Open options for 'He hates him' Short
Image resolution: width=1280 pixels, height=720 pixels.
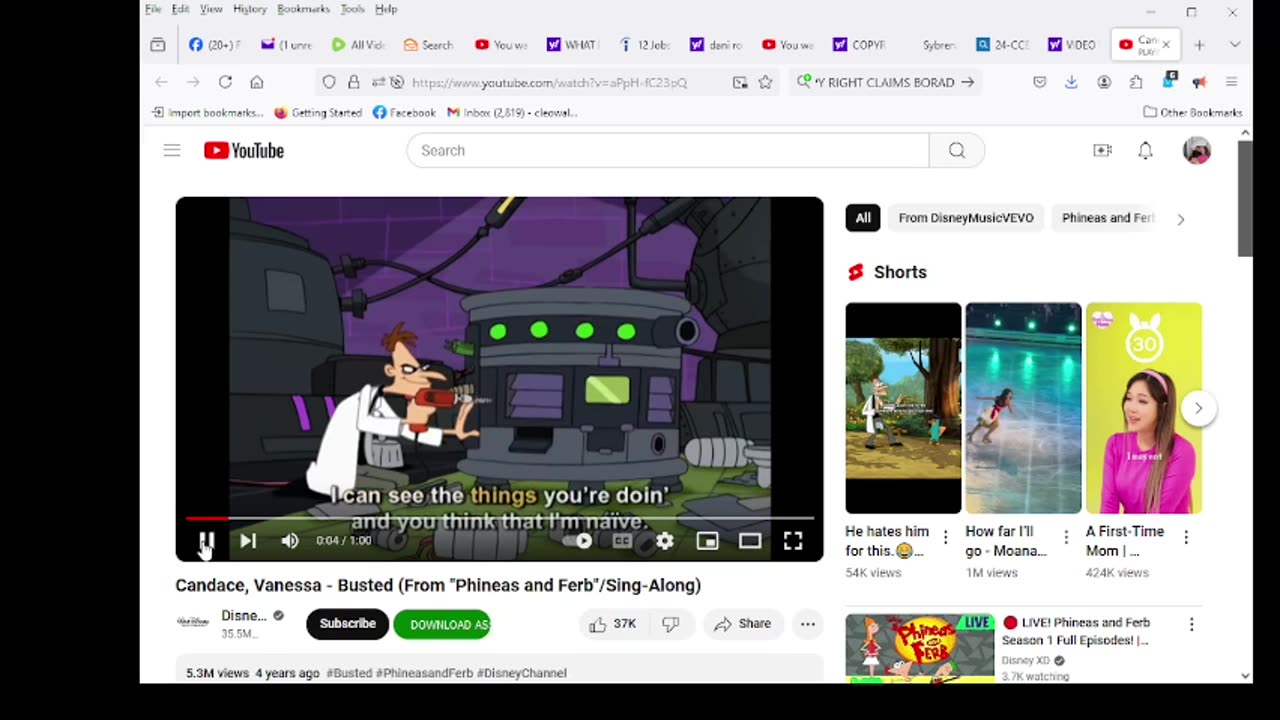[x=946, y=537]
